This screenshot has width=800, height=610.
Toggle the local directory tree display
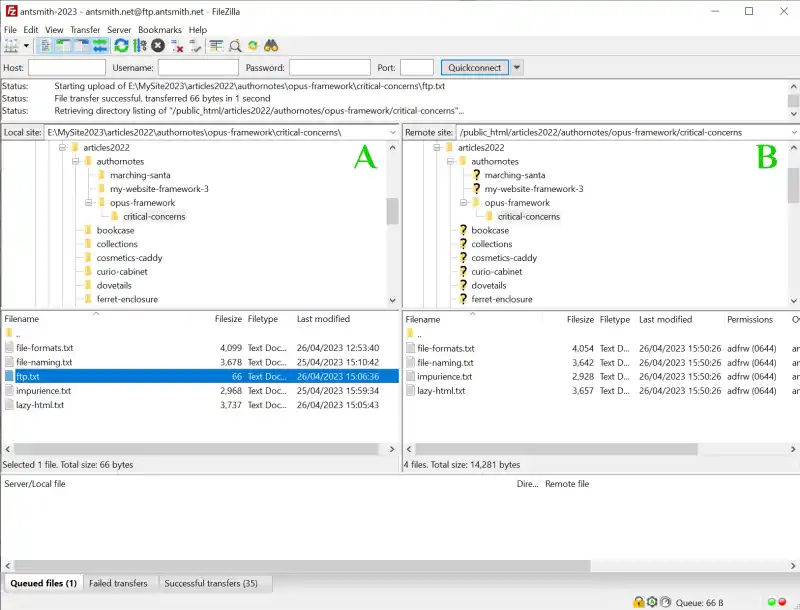(x=64, y=46)
